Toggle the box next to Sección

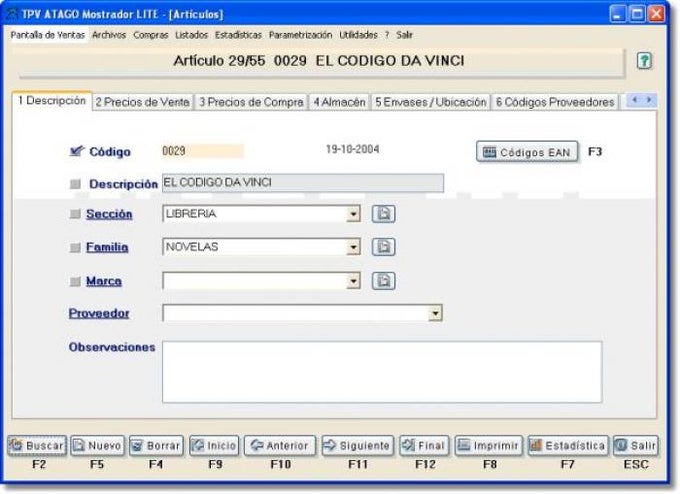(75, 214)
